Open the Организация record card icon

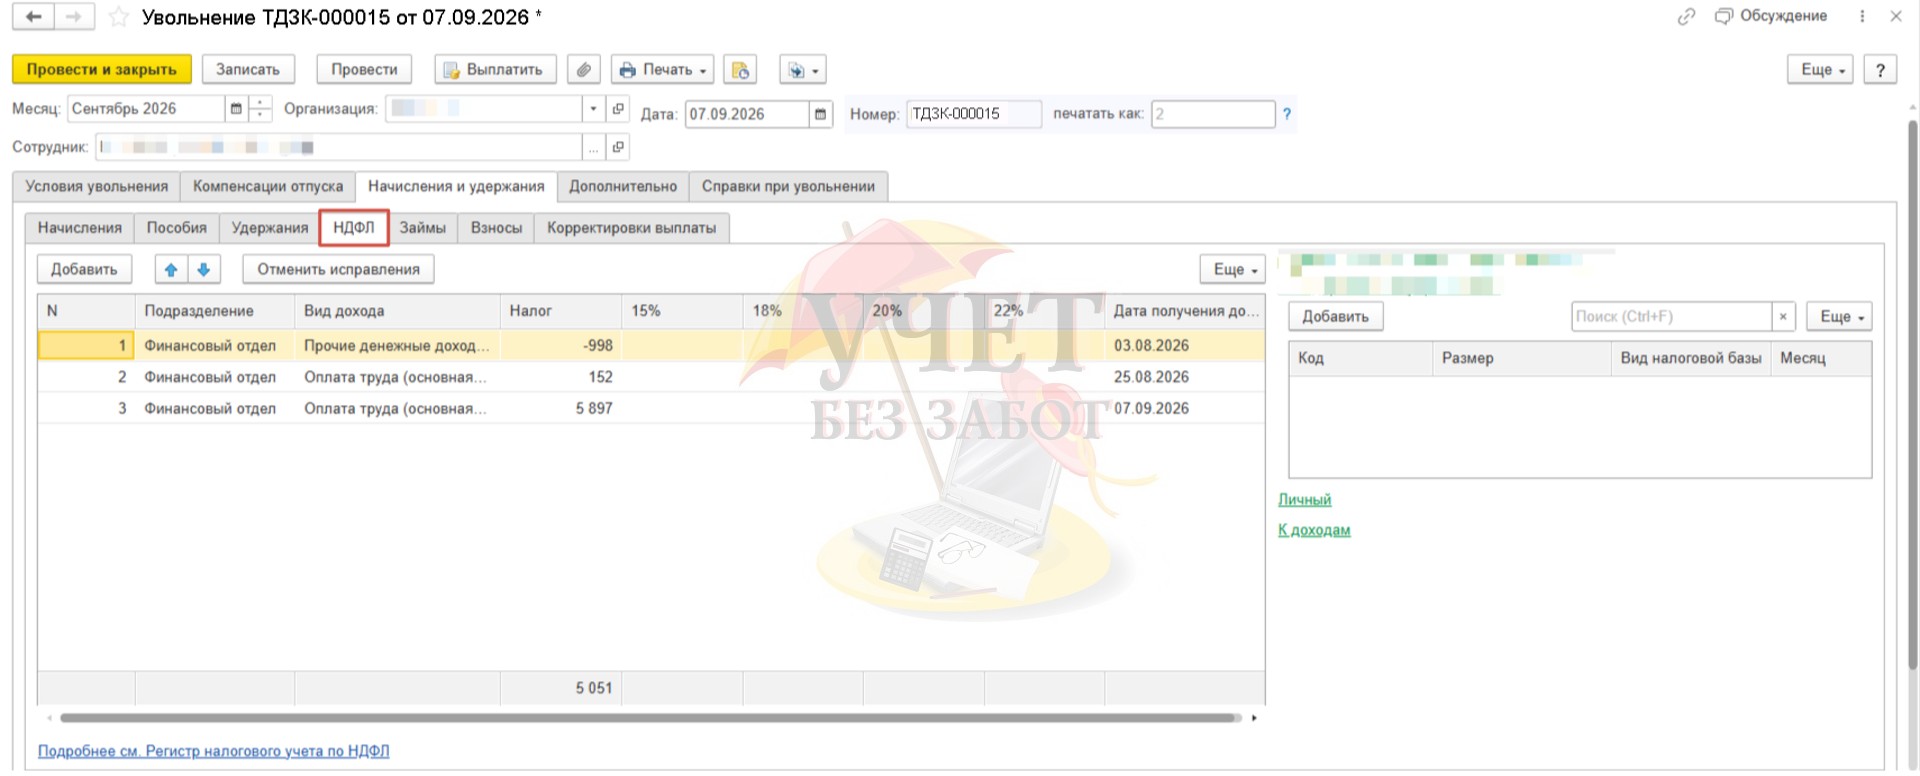pos(618,109)
